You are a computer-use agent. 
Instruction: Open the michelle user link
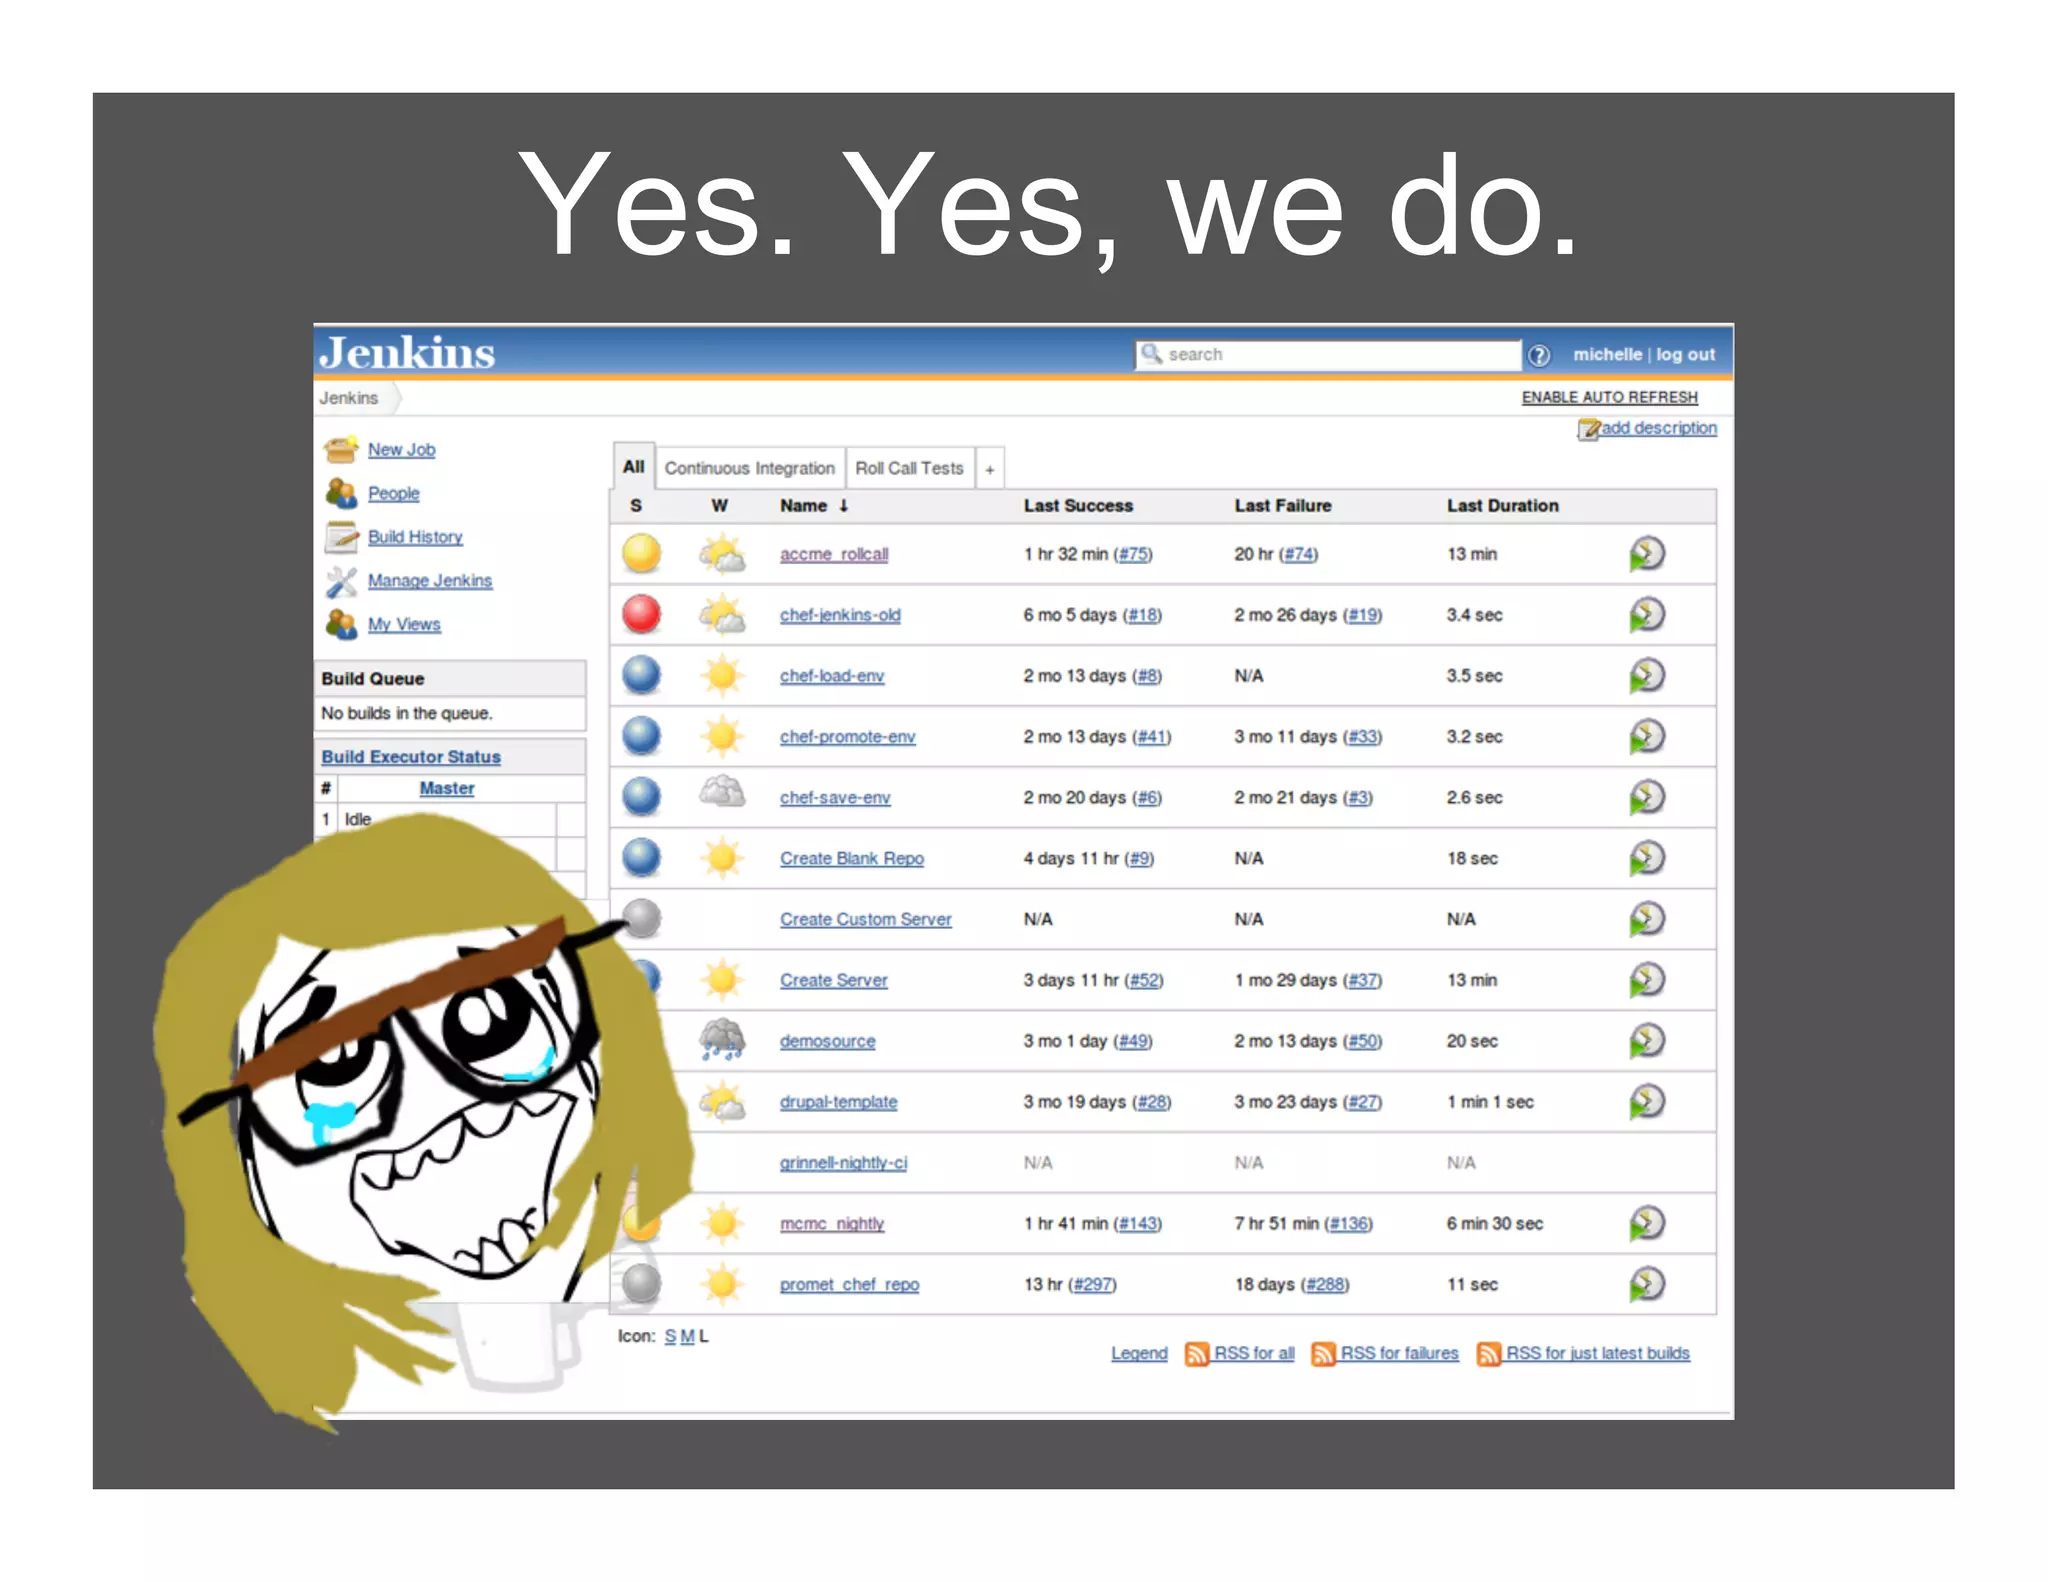click(x=1607, y=355)
